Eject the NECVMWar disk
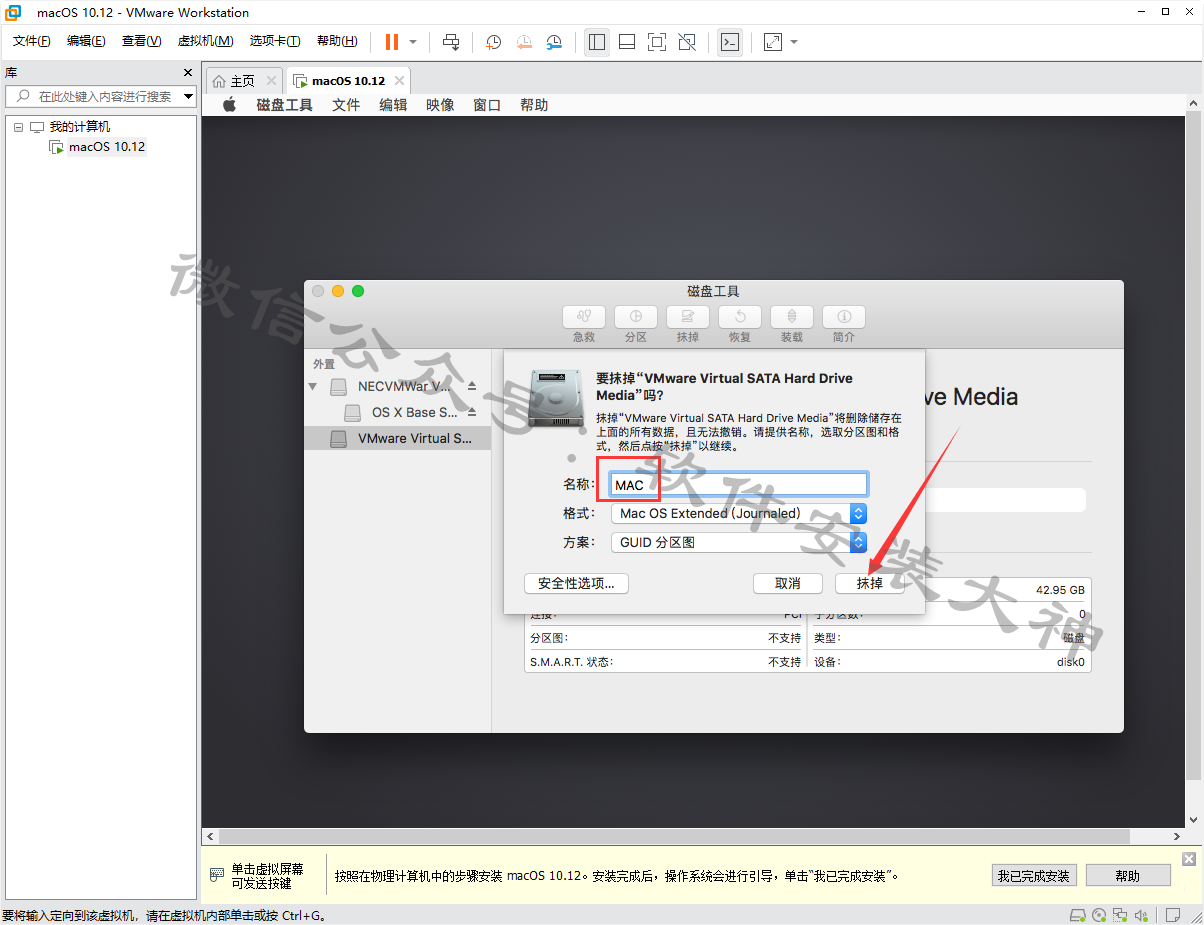 (x=472, y=386)
